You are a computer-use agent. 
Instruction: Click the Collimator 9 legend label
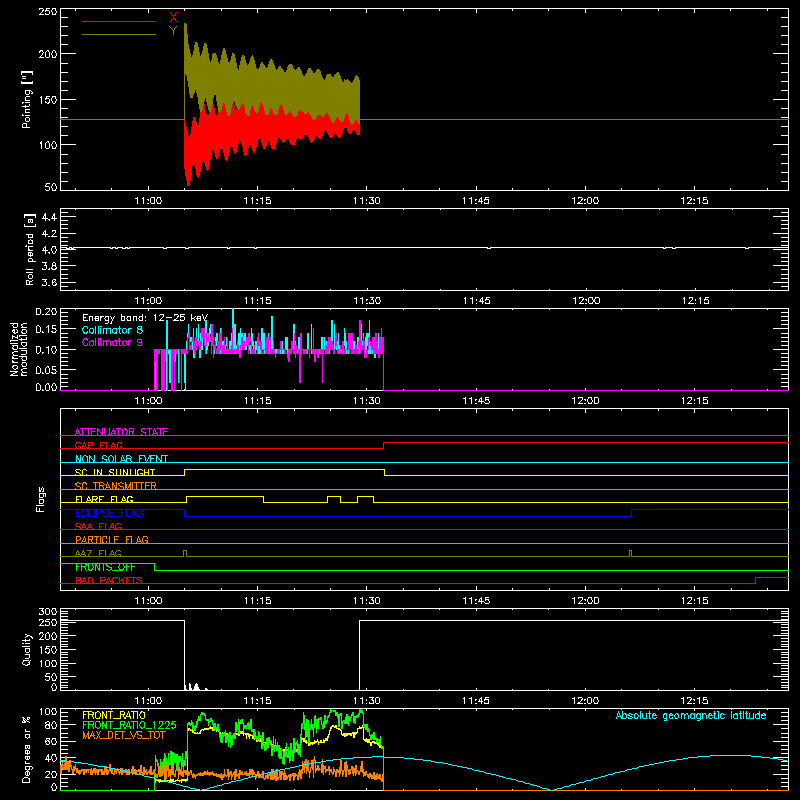tap(112, 342)
